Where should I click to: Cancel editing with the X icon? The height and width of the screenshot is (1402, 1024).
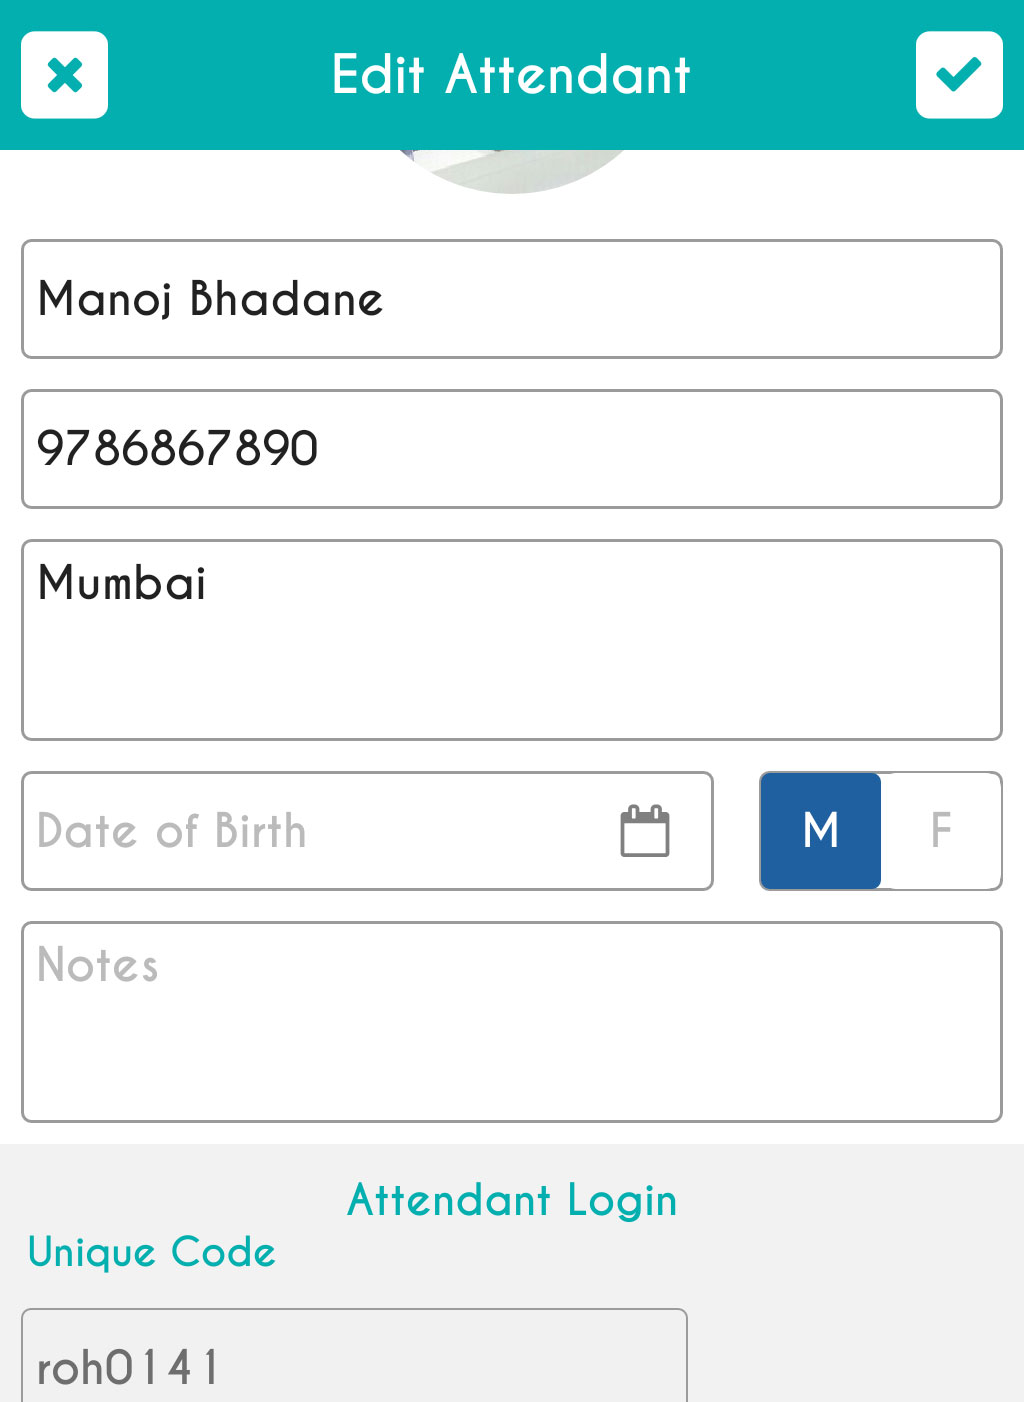64,75
